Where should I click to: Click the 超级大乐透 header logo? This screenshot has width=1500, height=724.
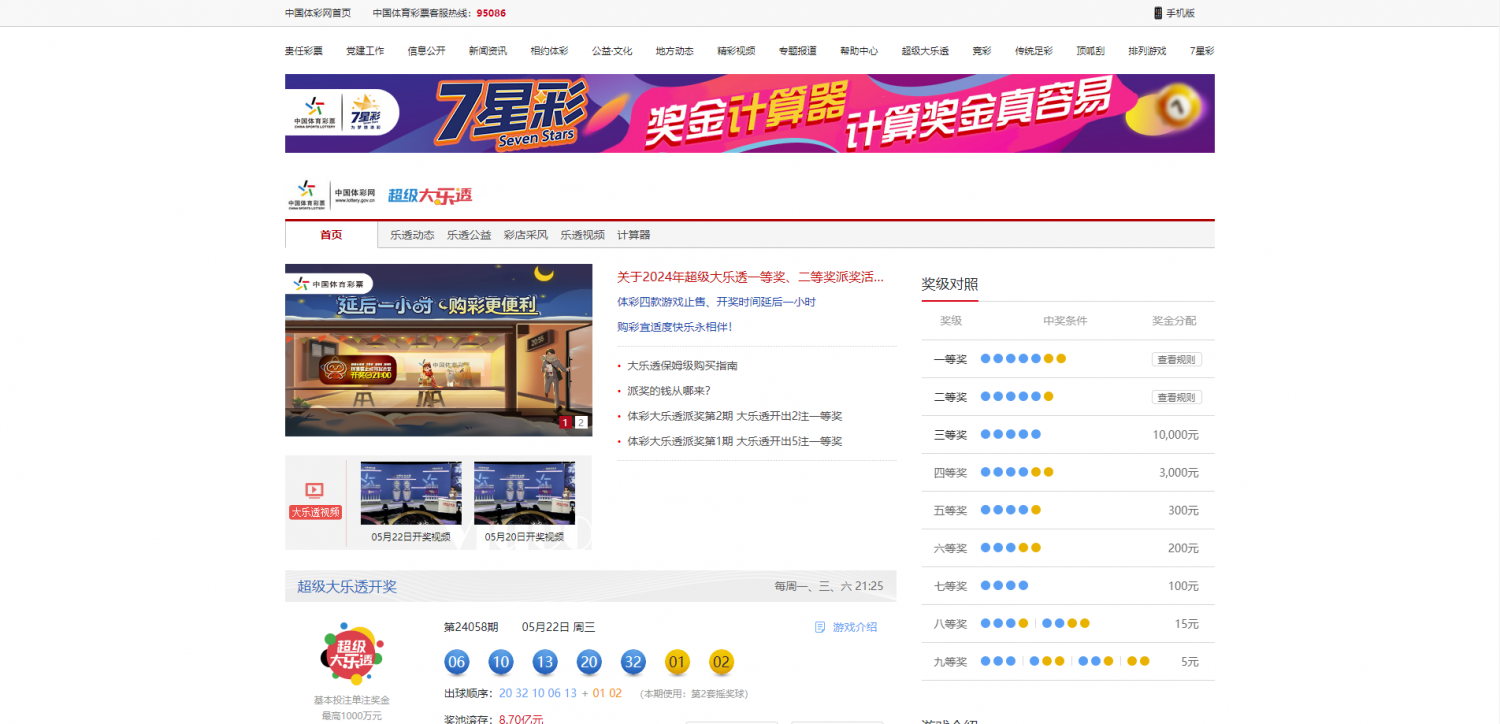[430, 196]
